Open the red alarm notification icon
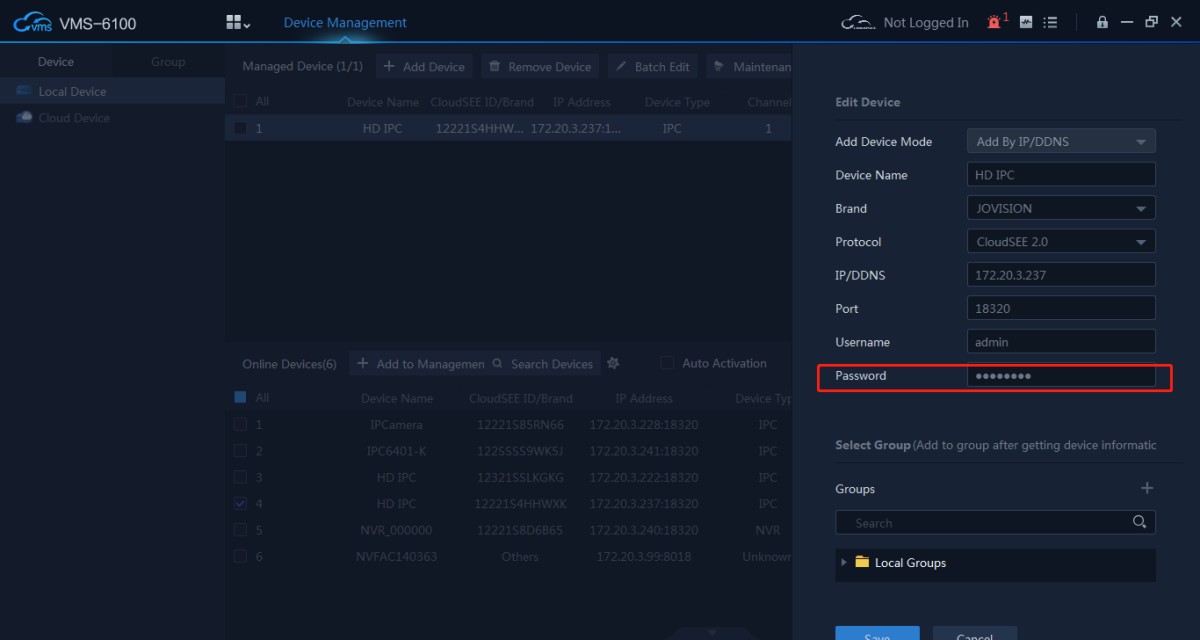 point(995,22)
